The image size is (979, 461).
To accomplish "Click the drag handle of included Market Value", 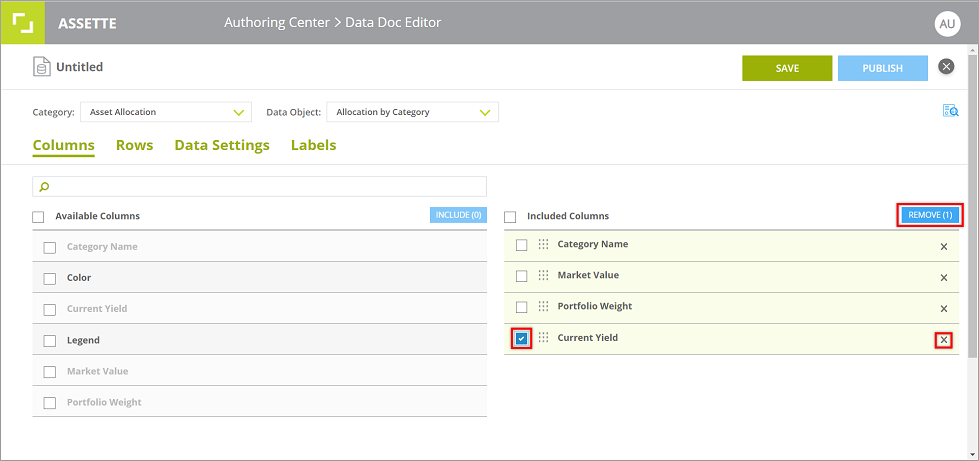I will tap(543, 275).
